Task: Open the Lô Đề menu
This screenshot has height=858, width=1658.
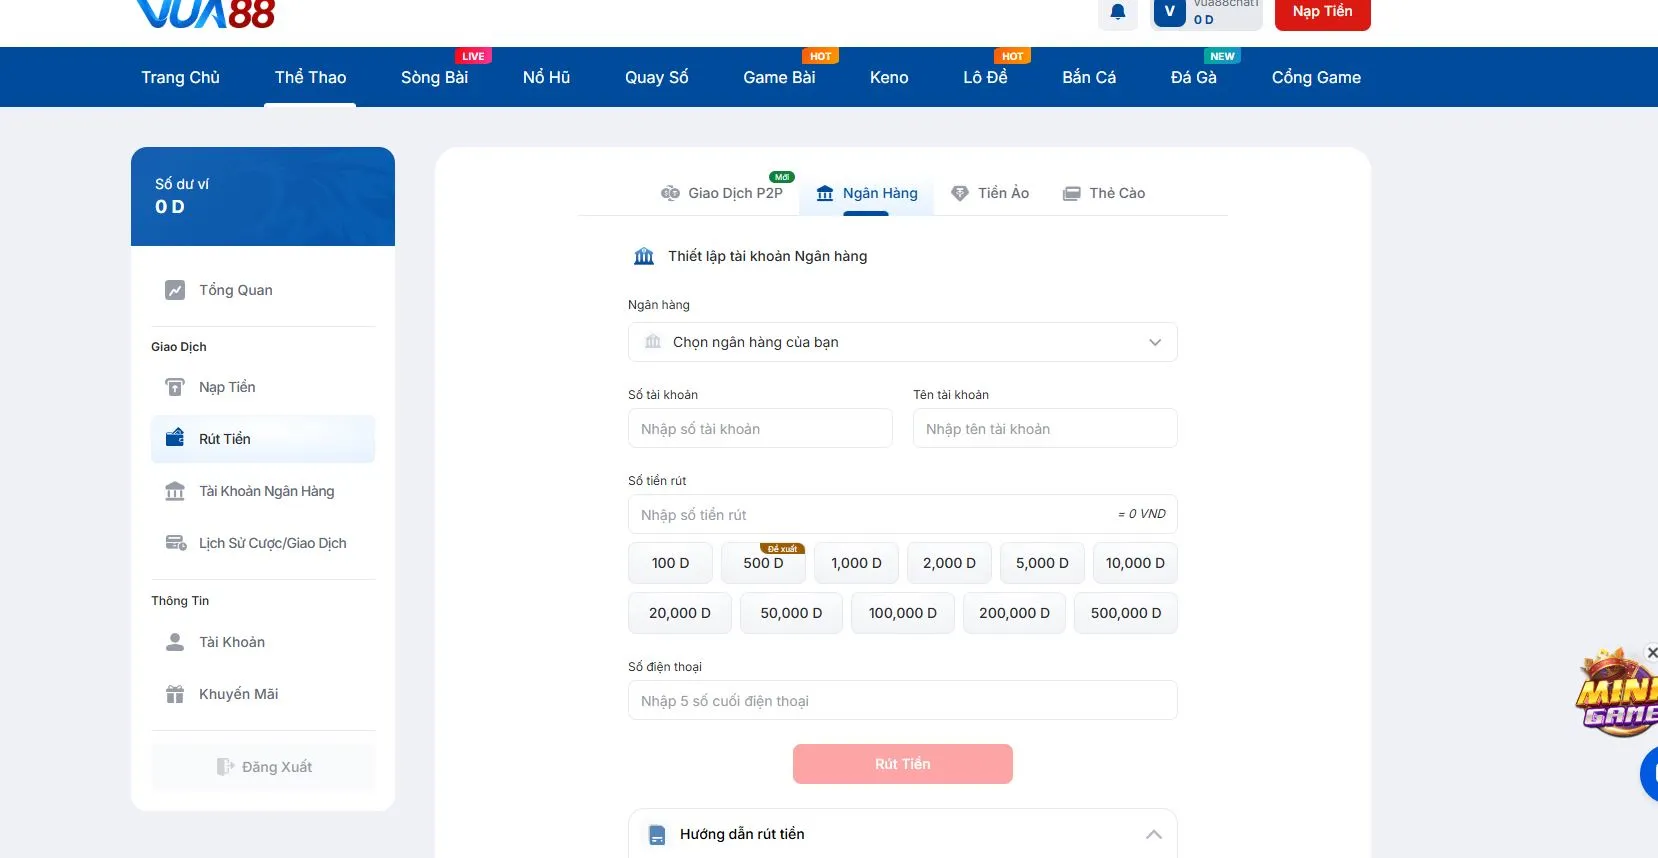Action: [985, 77]
